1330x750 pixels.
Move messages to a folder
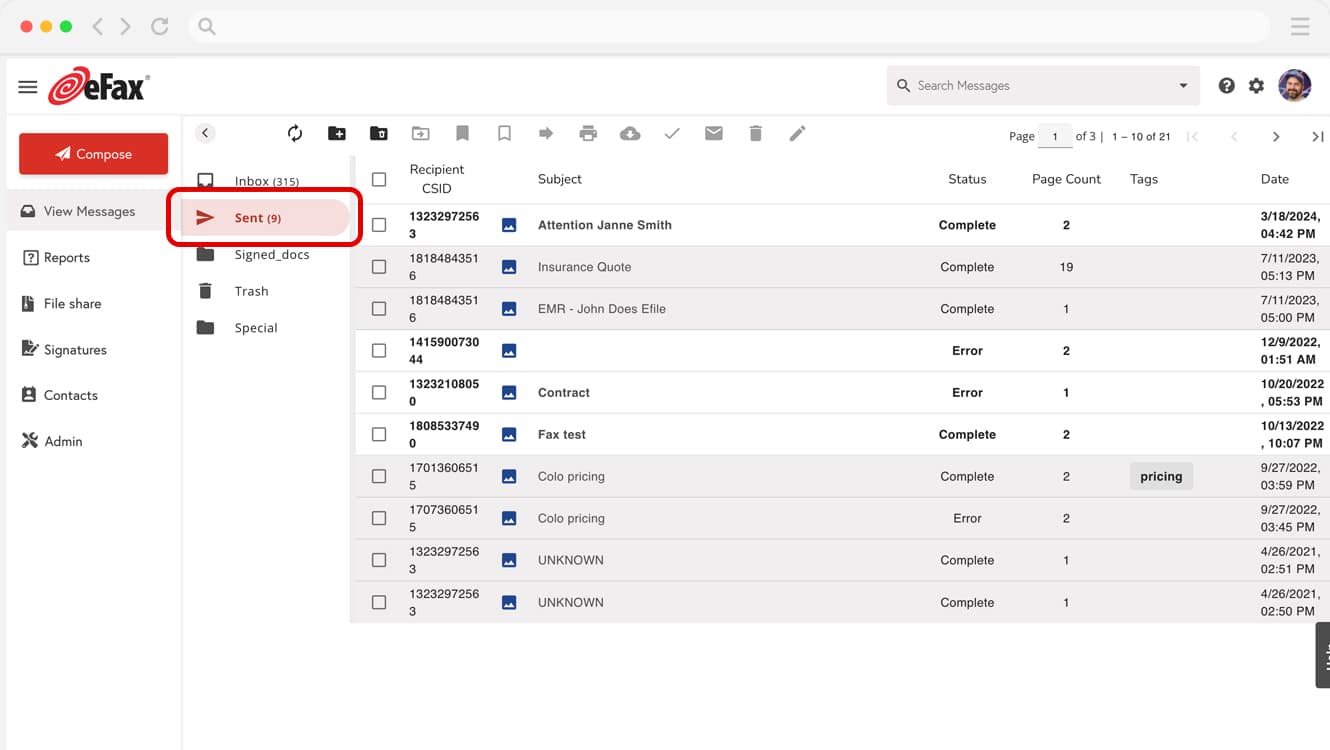421,132
